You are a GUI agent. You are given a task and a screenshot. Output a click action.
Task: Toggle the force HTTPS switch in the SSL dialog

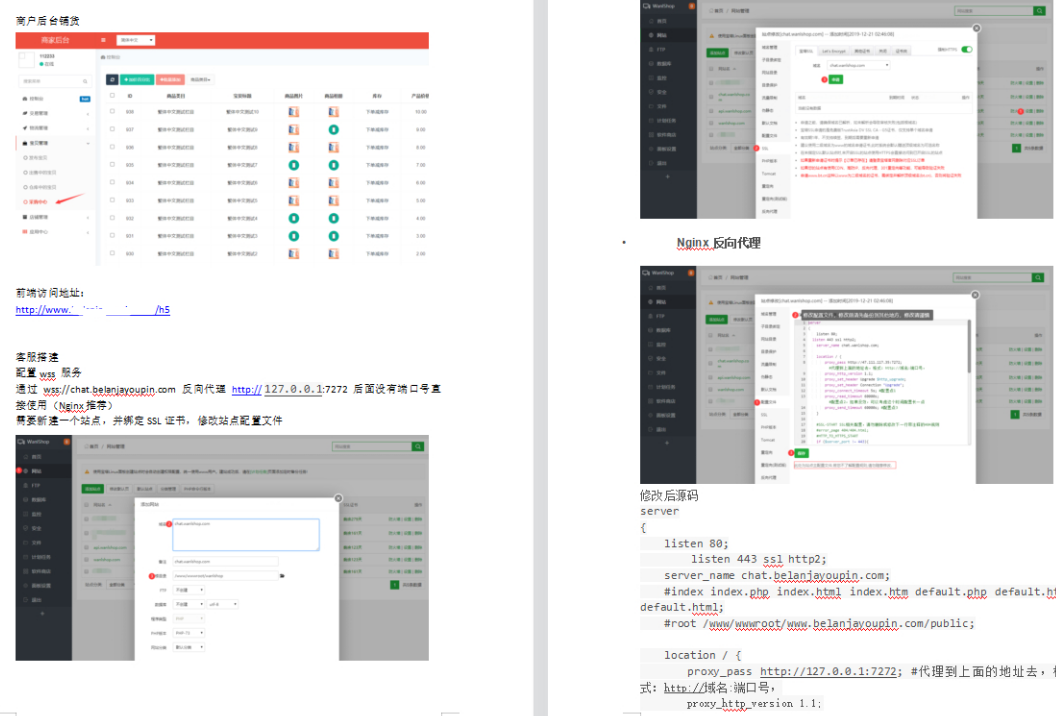pyautogui.click(x=966, y=49)
